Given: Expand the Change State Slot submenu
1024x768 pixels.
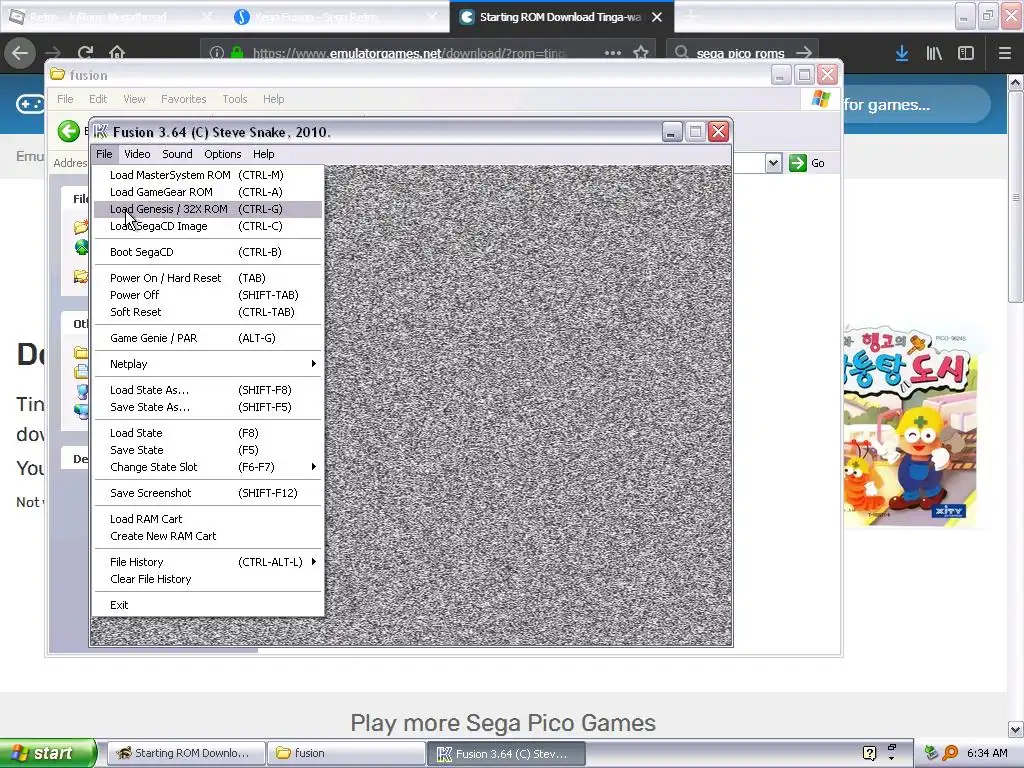Looking at the screenshot, I should (x=208, y=467).
